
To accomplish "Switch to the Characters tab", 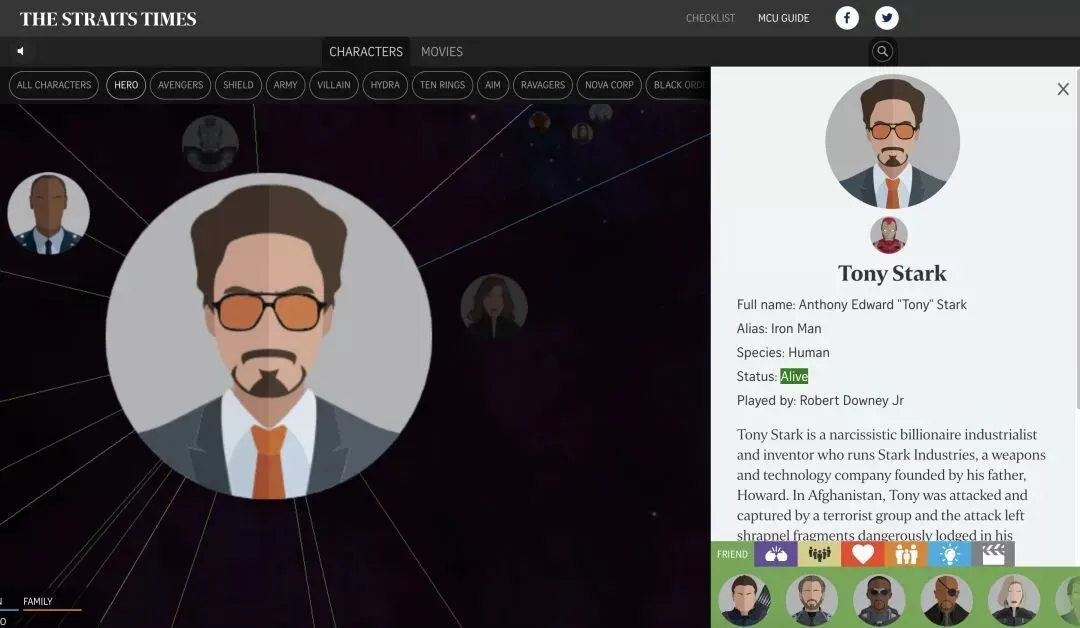I will (366, 52).
